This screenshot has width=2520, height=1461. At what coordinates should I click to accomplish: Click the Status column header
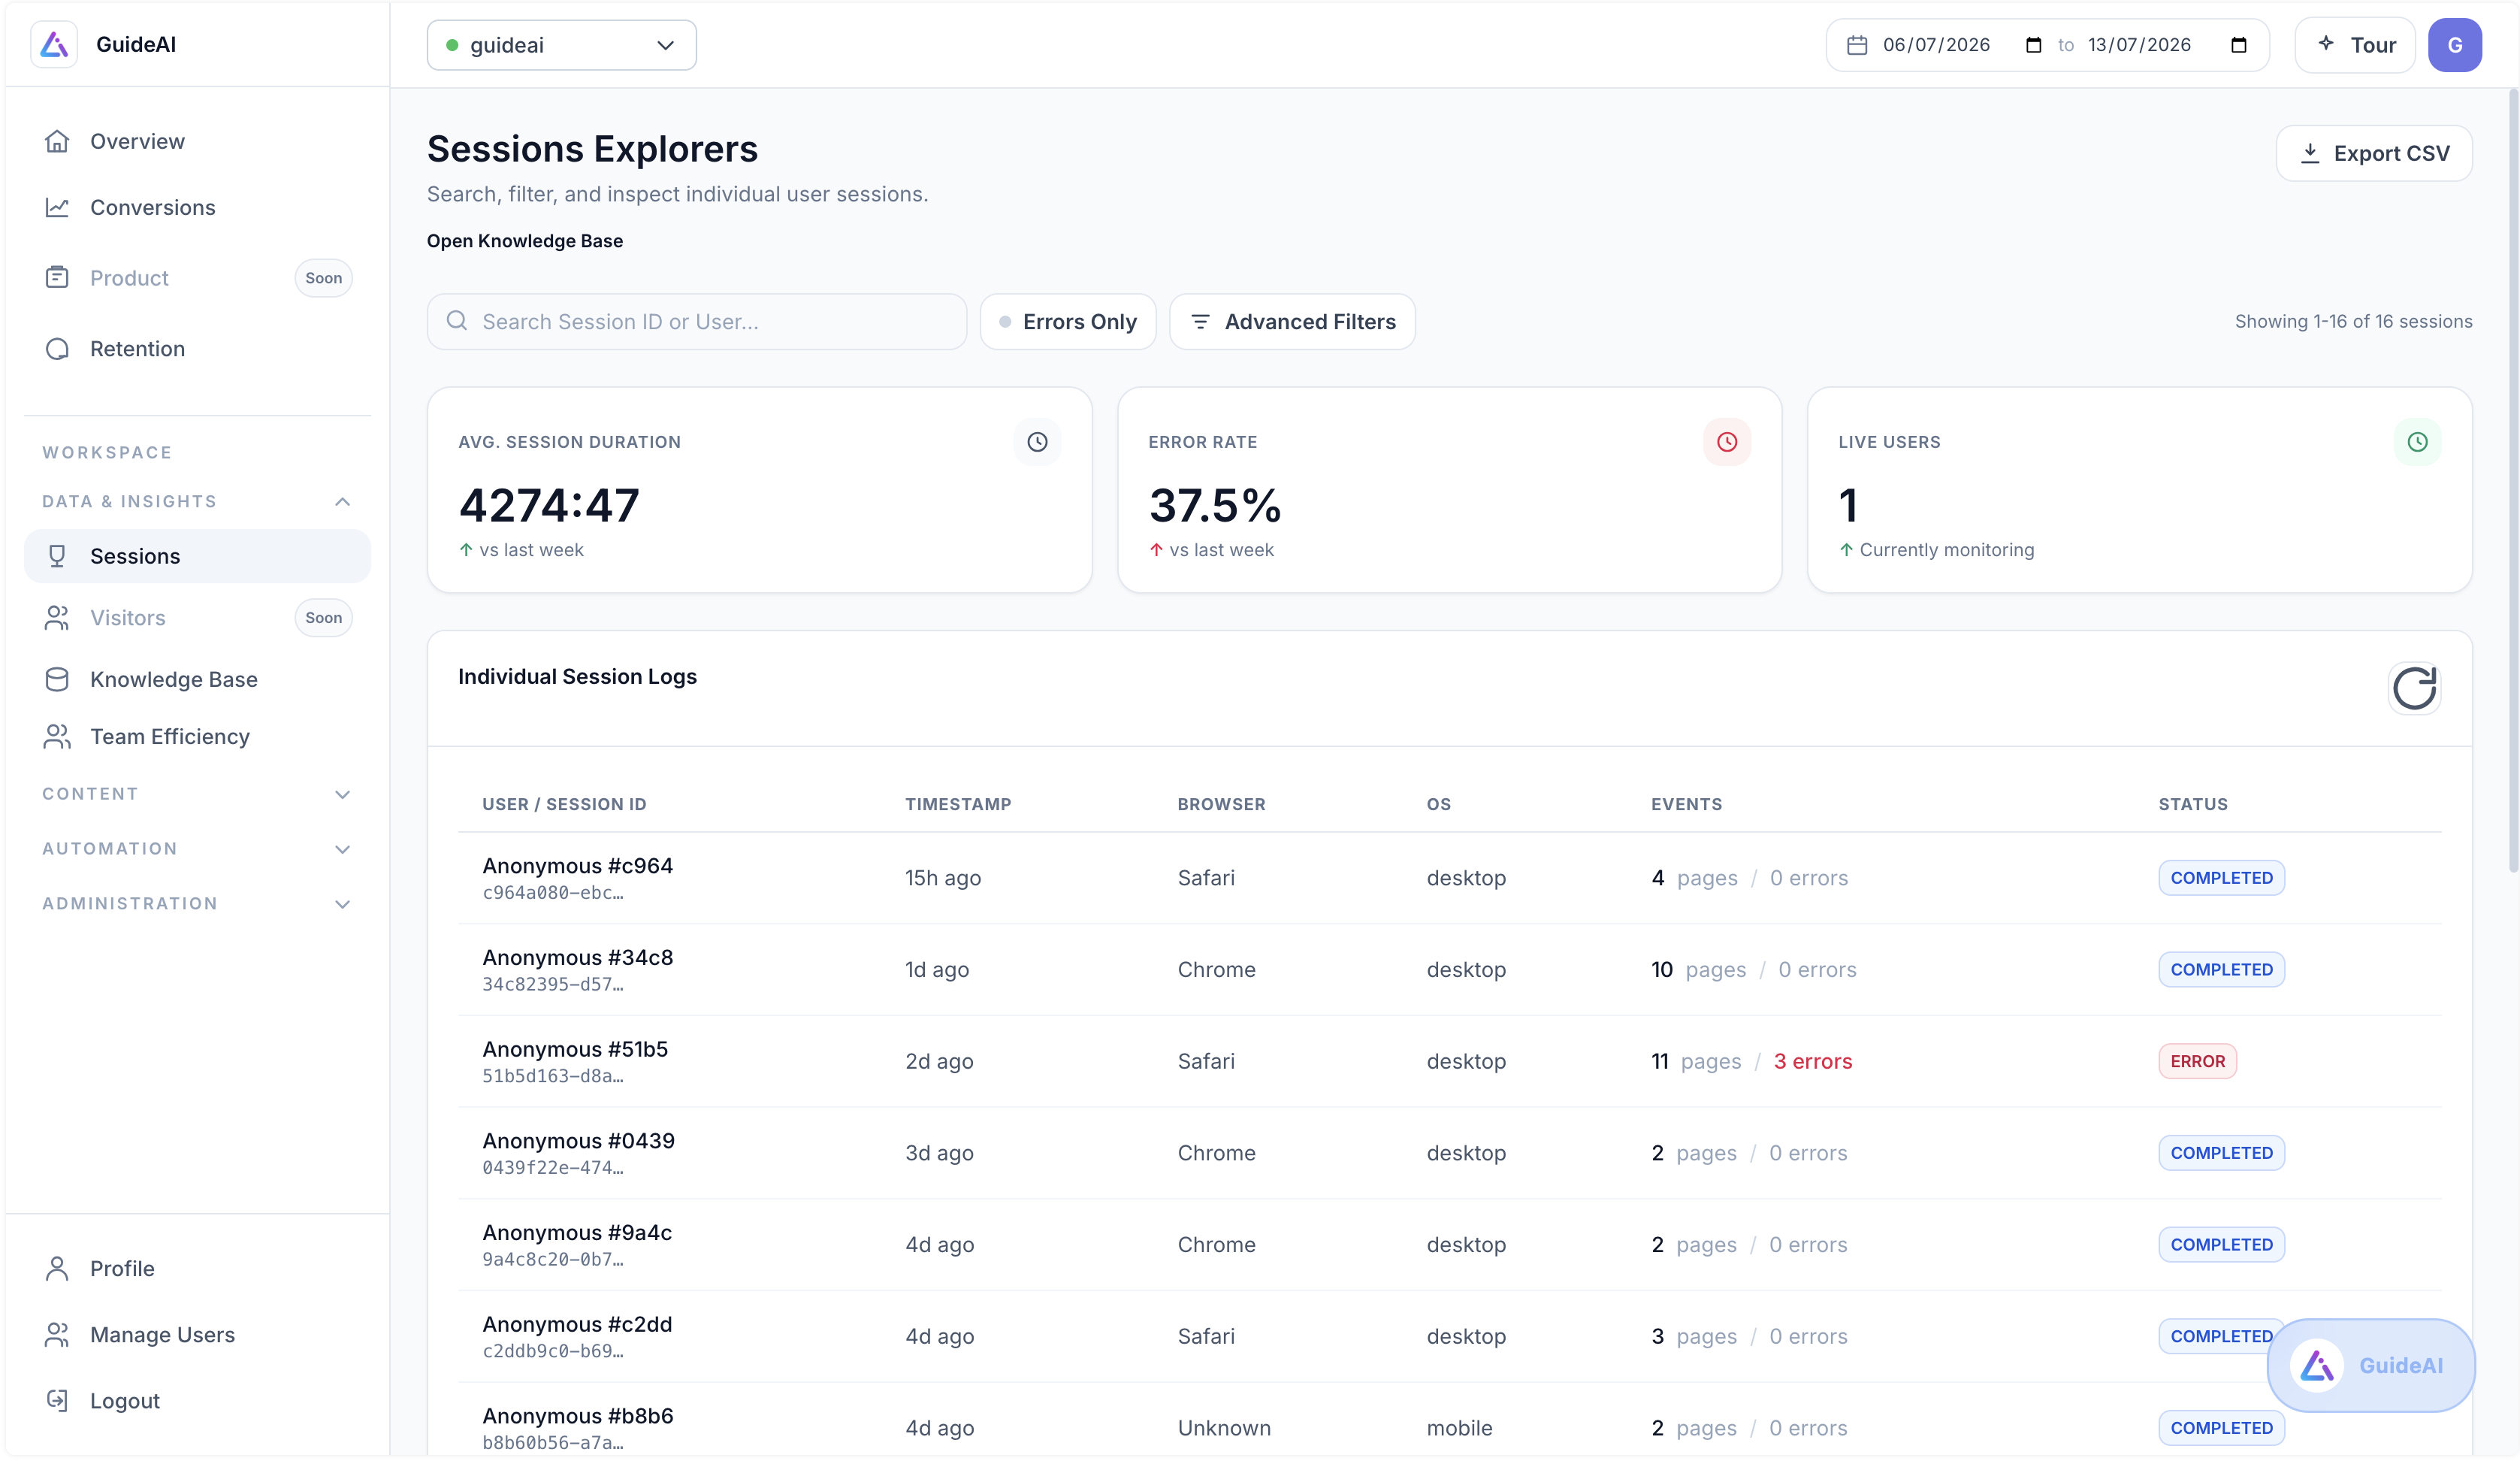point(2193,804)
